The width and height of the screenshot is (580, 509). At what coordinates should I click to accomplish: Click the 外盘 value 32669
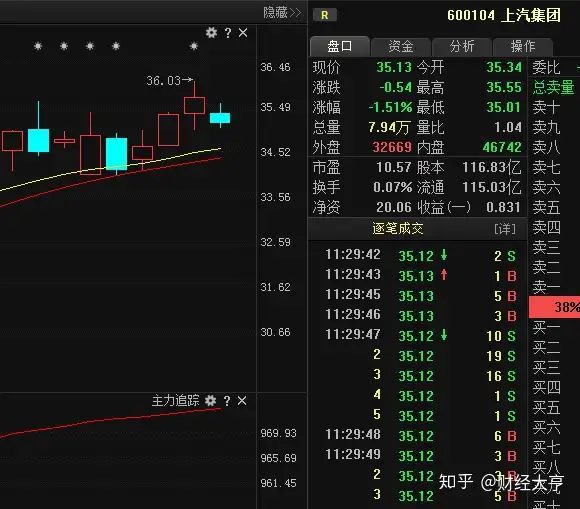pyautogui.click(x=392, y=147)
